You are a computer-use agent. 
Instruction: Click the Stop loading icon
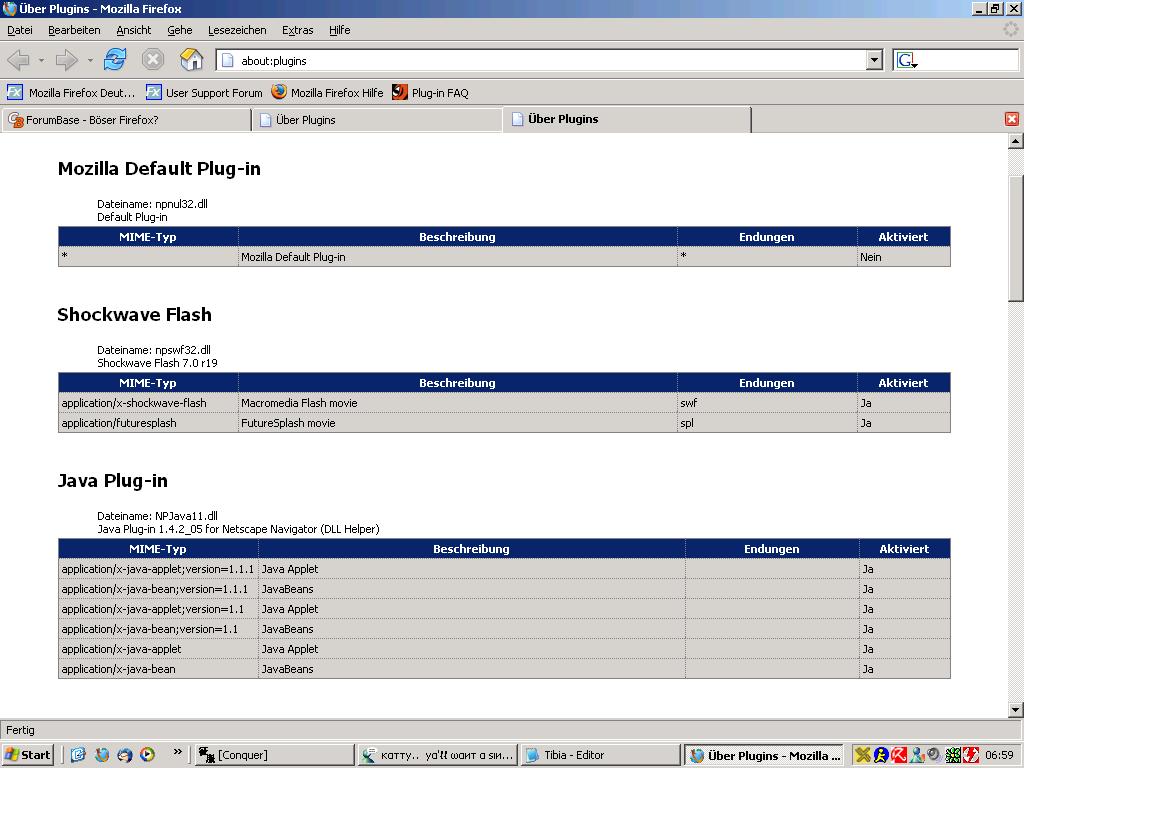tap(152, 59)
